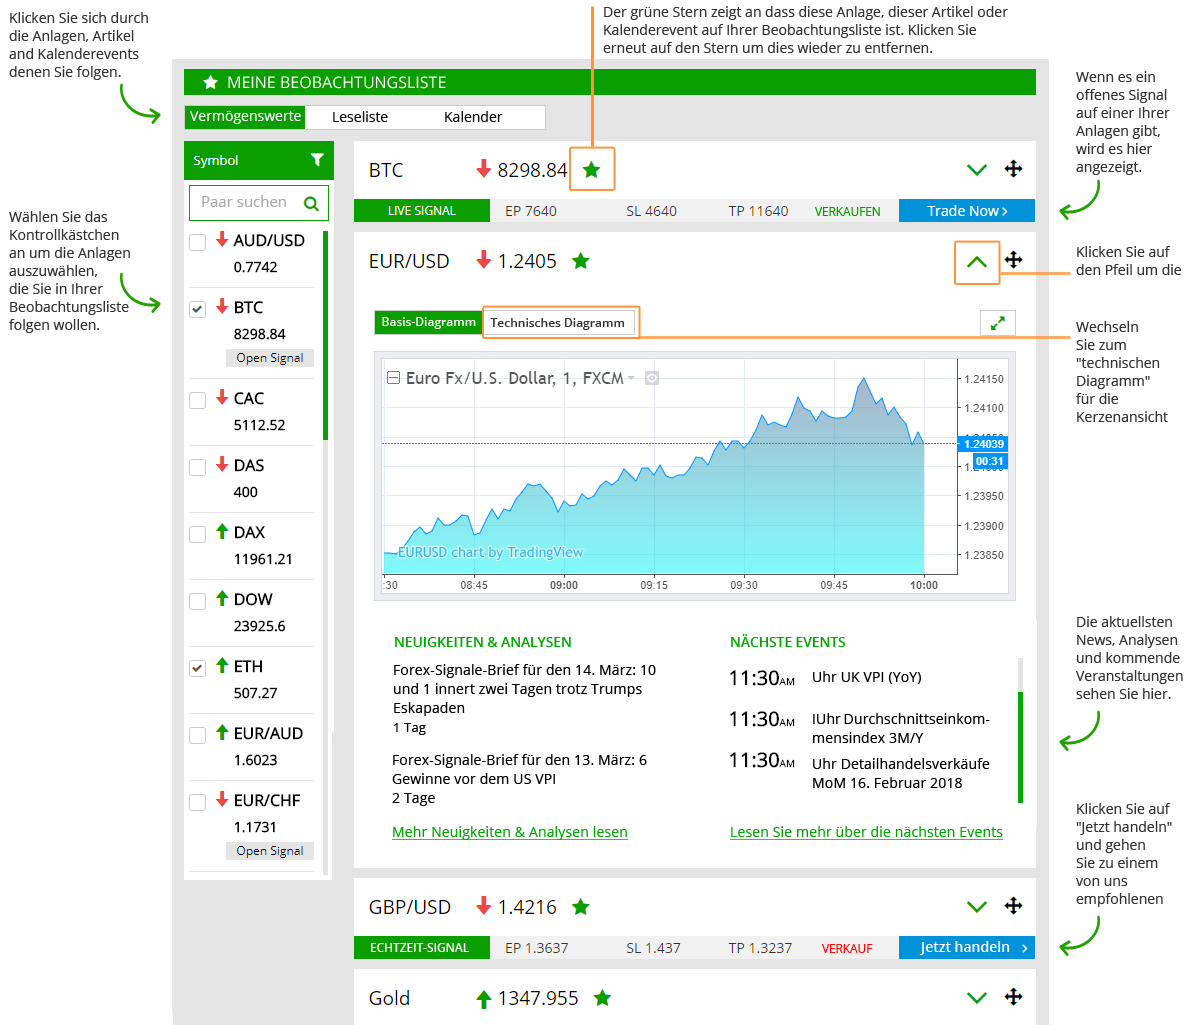Open Mehr Neuigkeiten & Analysen lesen link

pyautogui.click(x=510, y=832)
